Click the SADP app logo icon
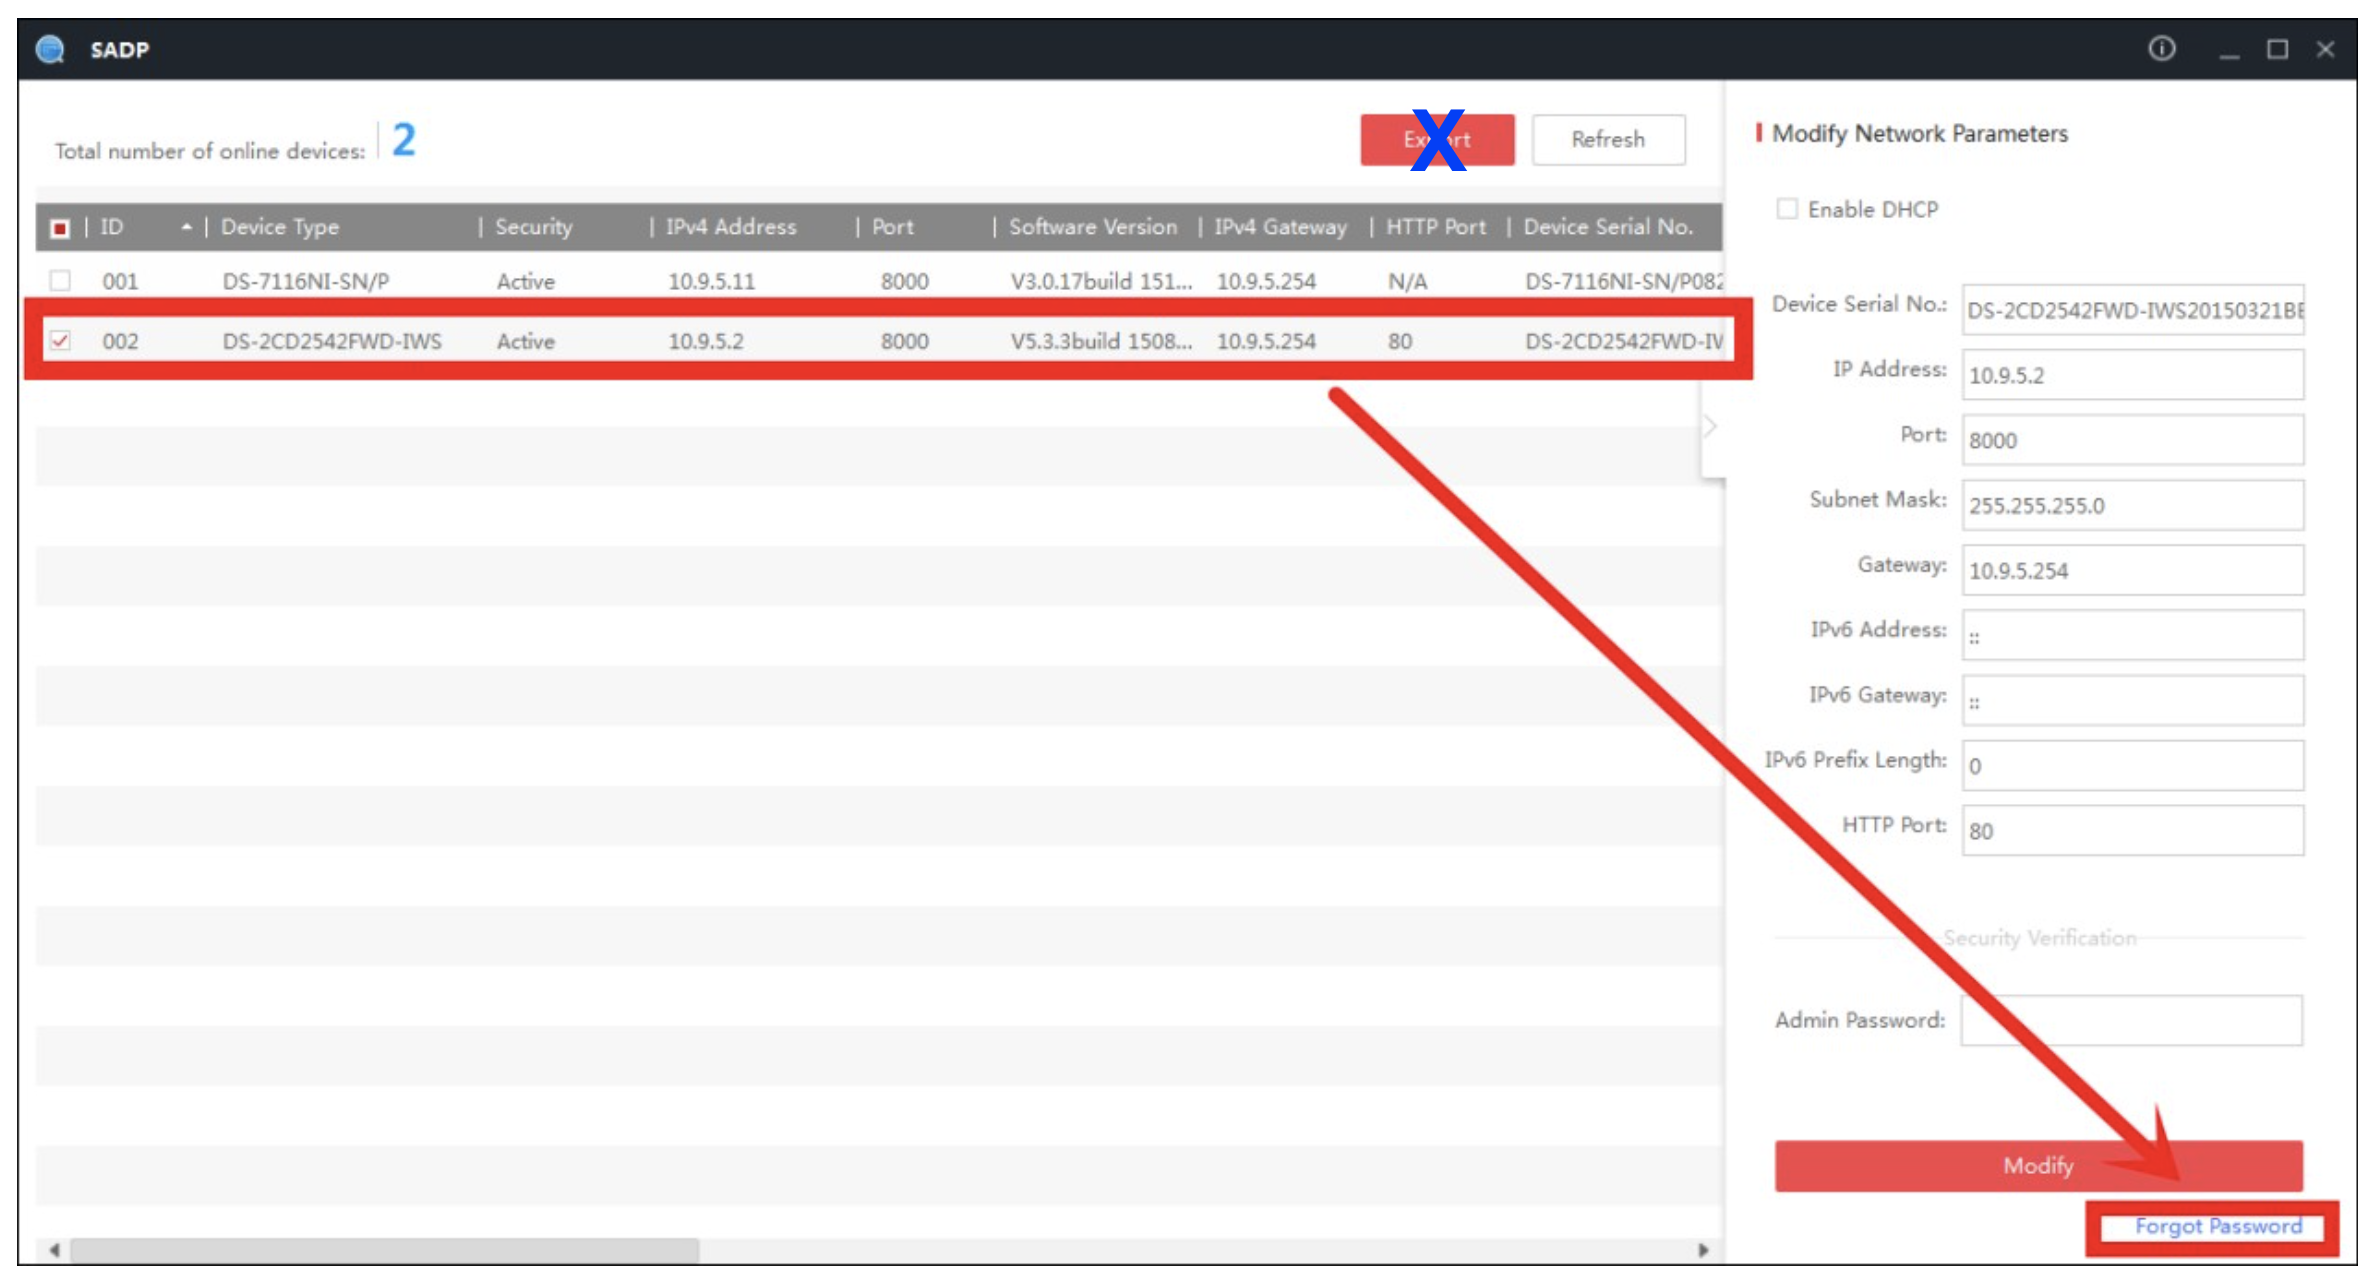 (x=50, y=49)
